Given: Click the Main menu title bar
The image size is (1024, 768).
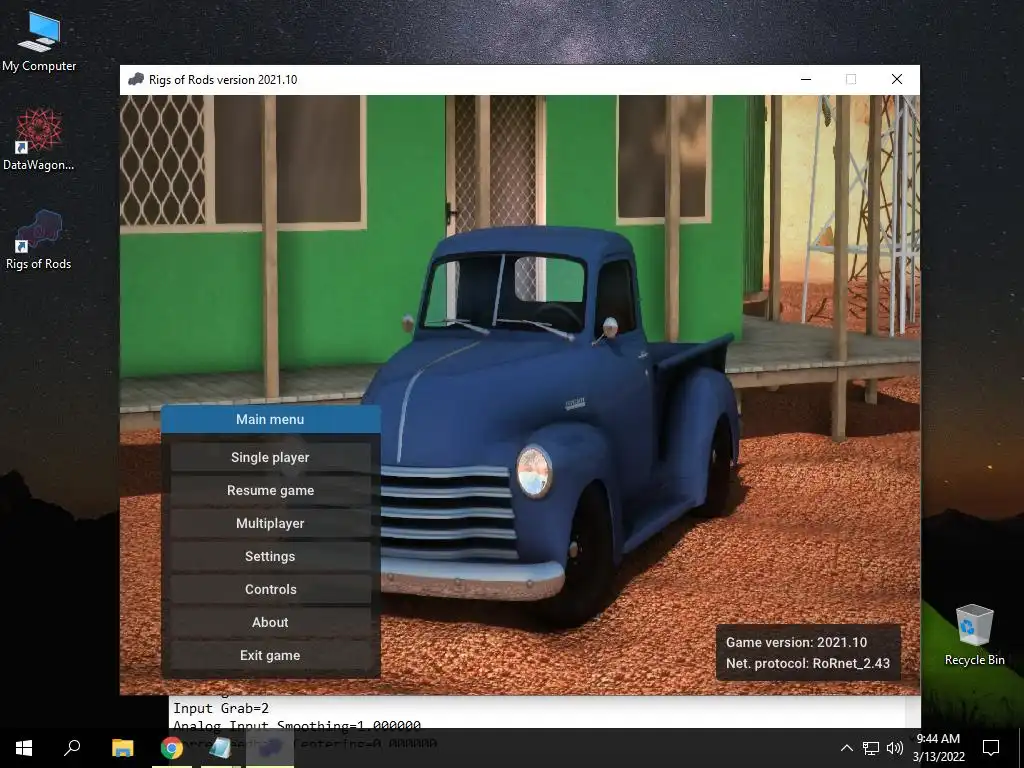Looking at the screenshot, I should point(270,419).
